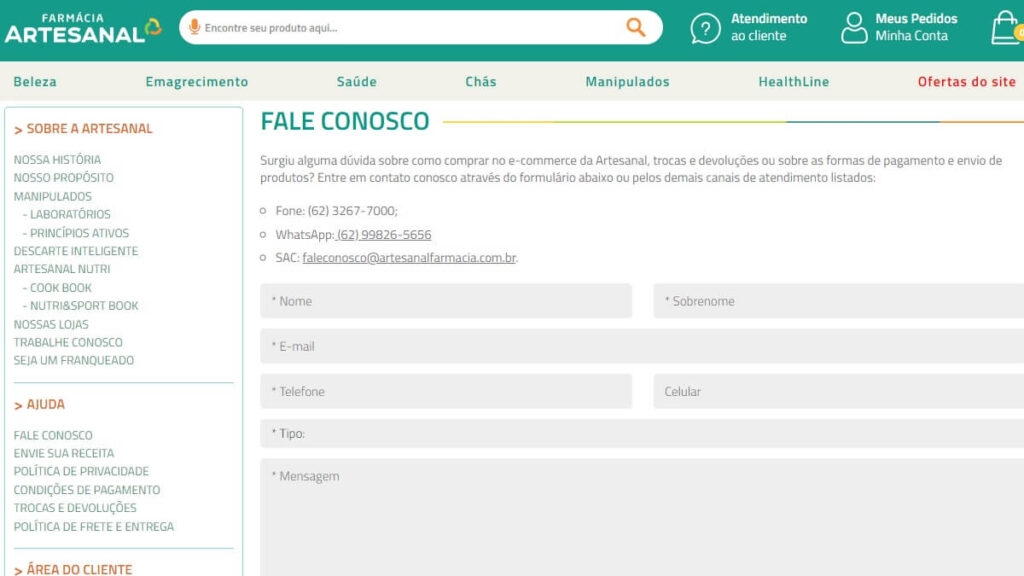Viewport: 1024px width, 576px height.
Task: Click the Sobre a Artesanal heading
Action: [83, 129]
